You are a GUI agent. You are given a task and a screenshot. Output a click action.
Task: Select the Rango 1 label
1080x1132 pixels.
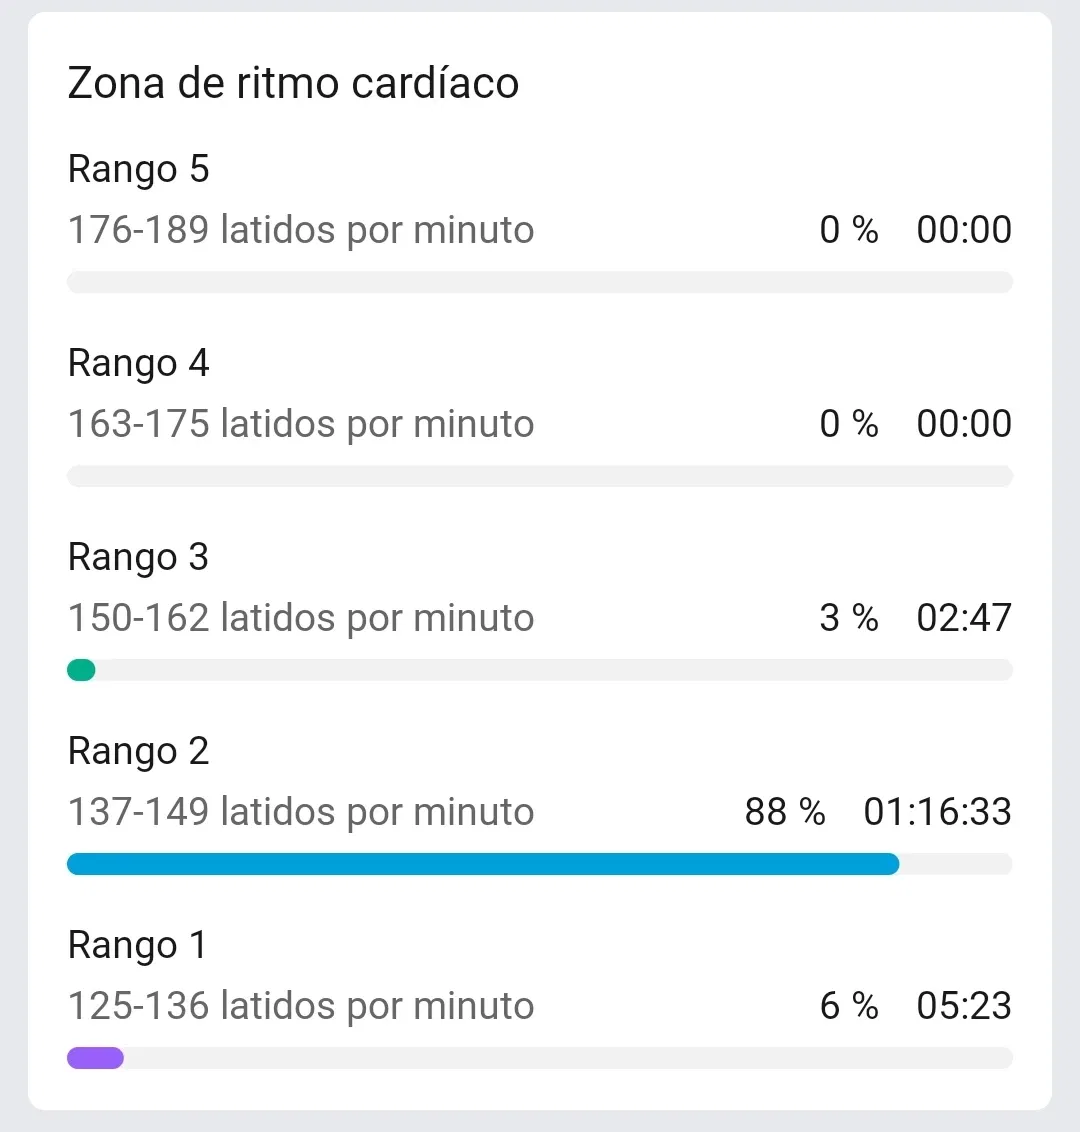(x=137, y=946)
